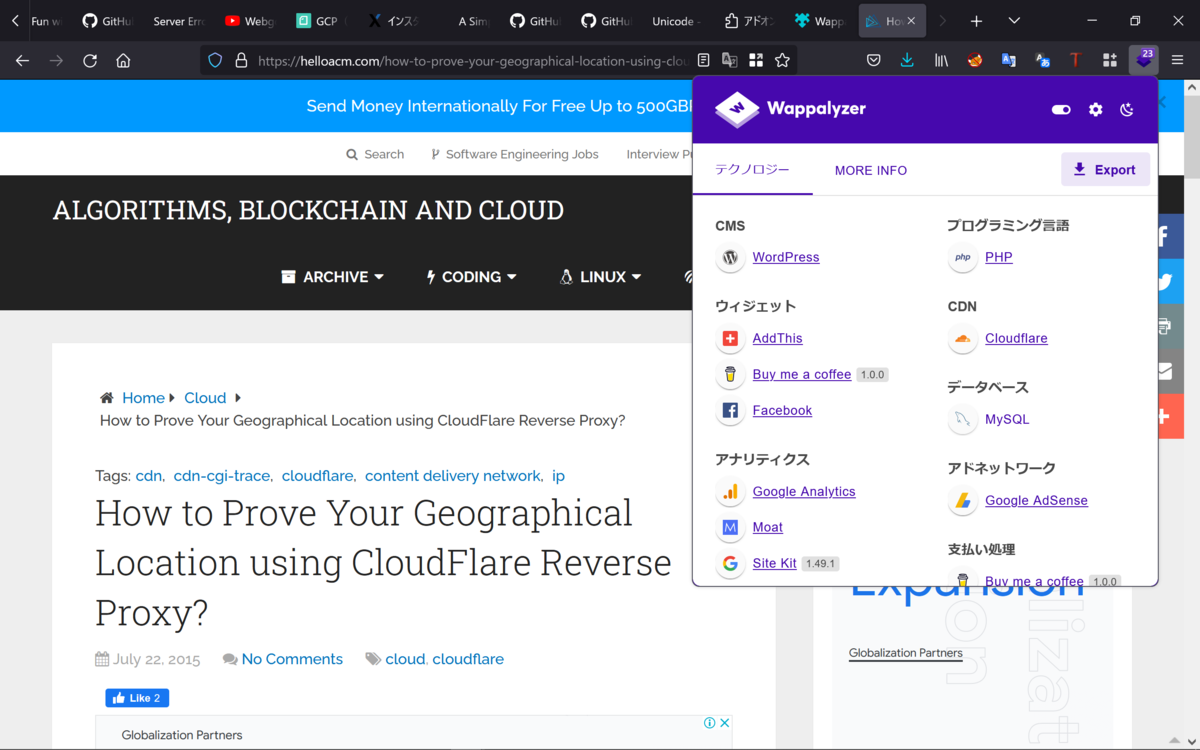The height and width of the screenshot is (750, 1200).
Task: Reload the current page
Action: pos(90,60)
